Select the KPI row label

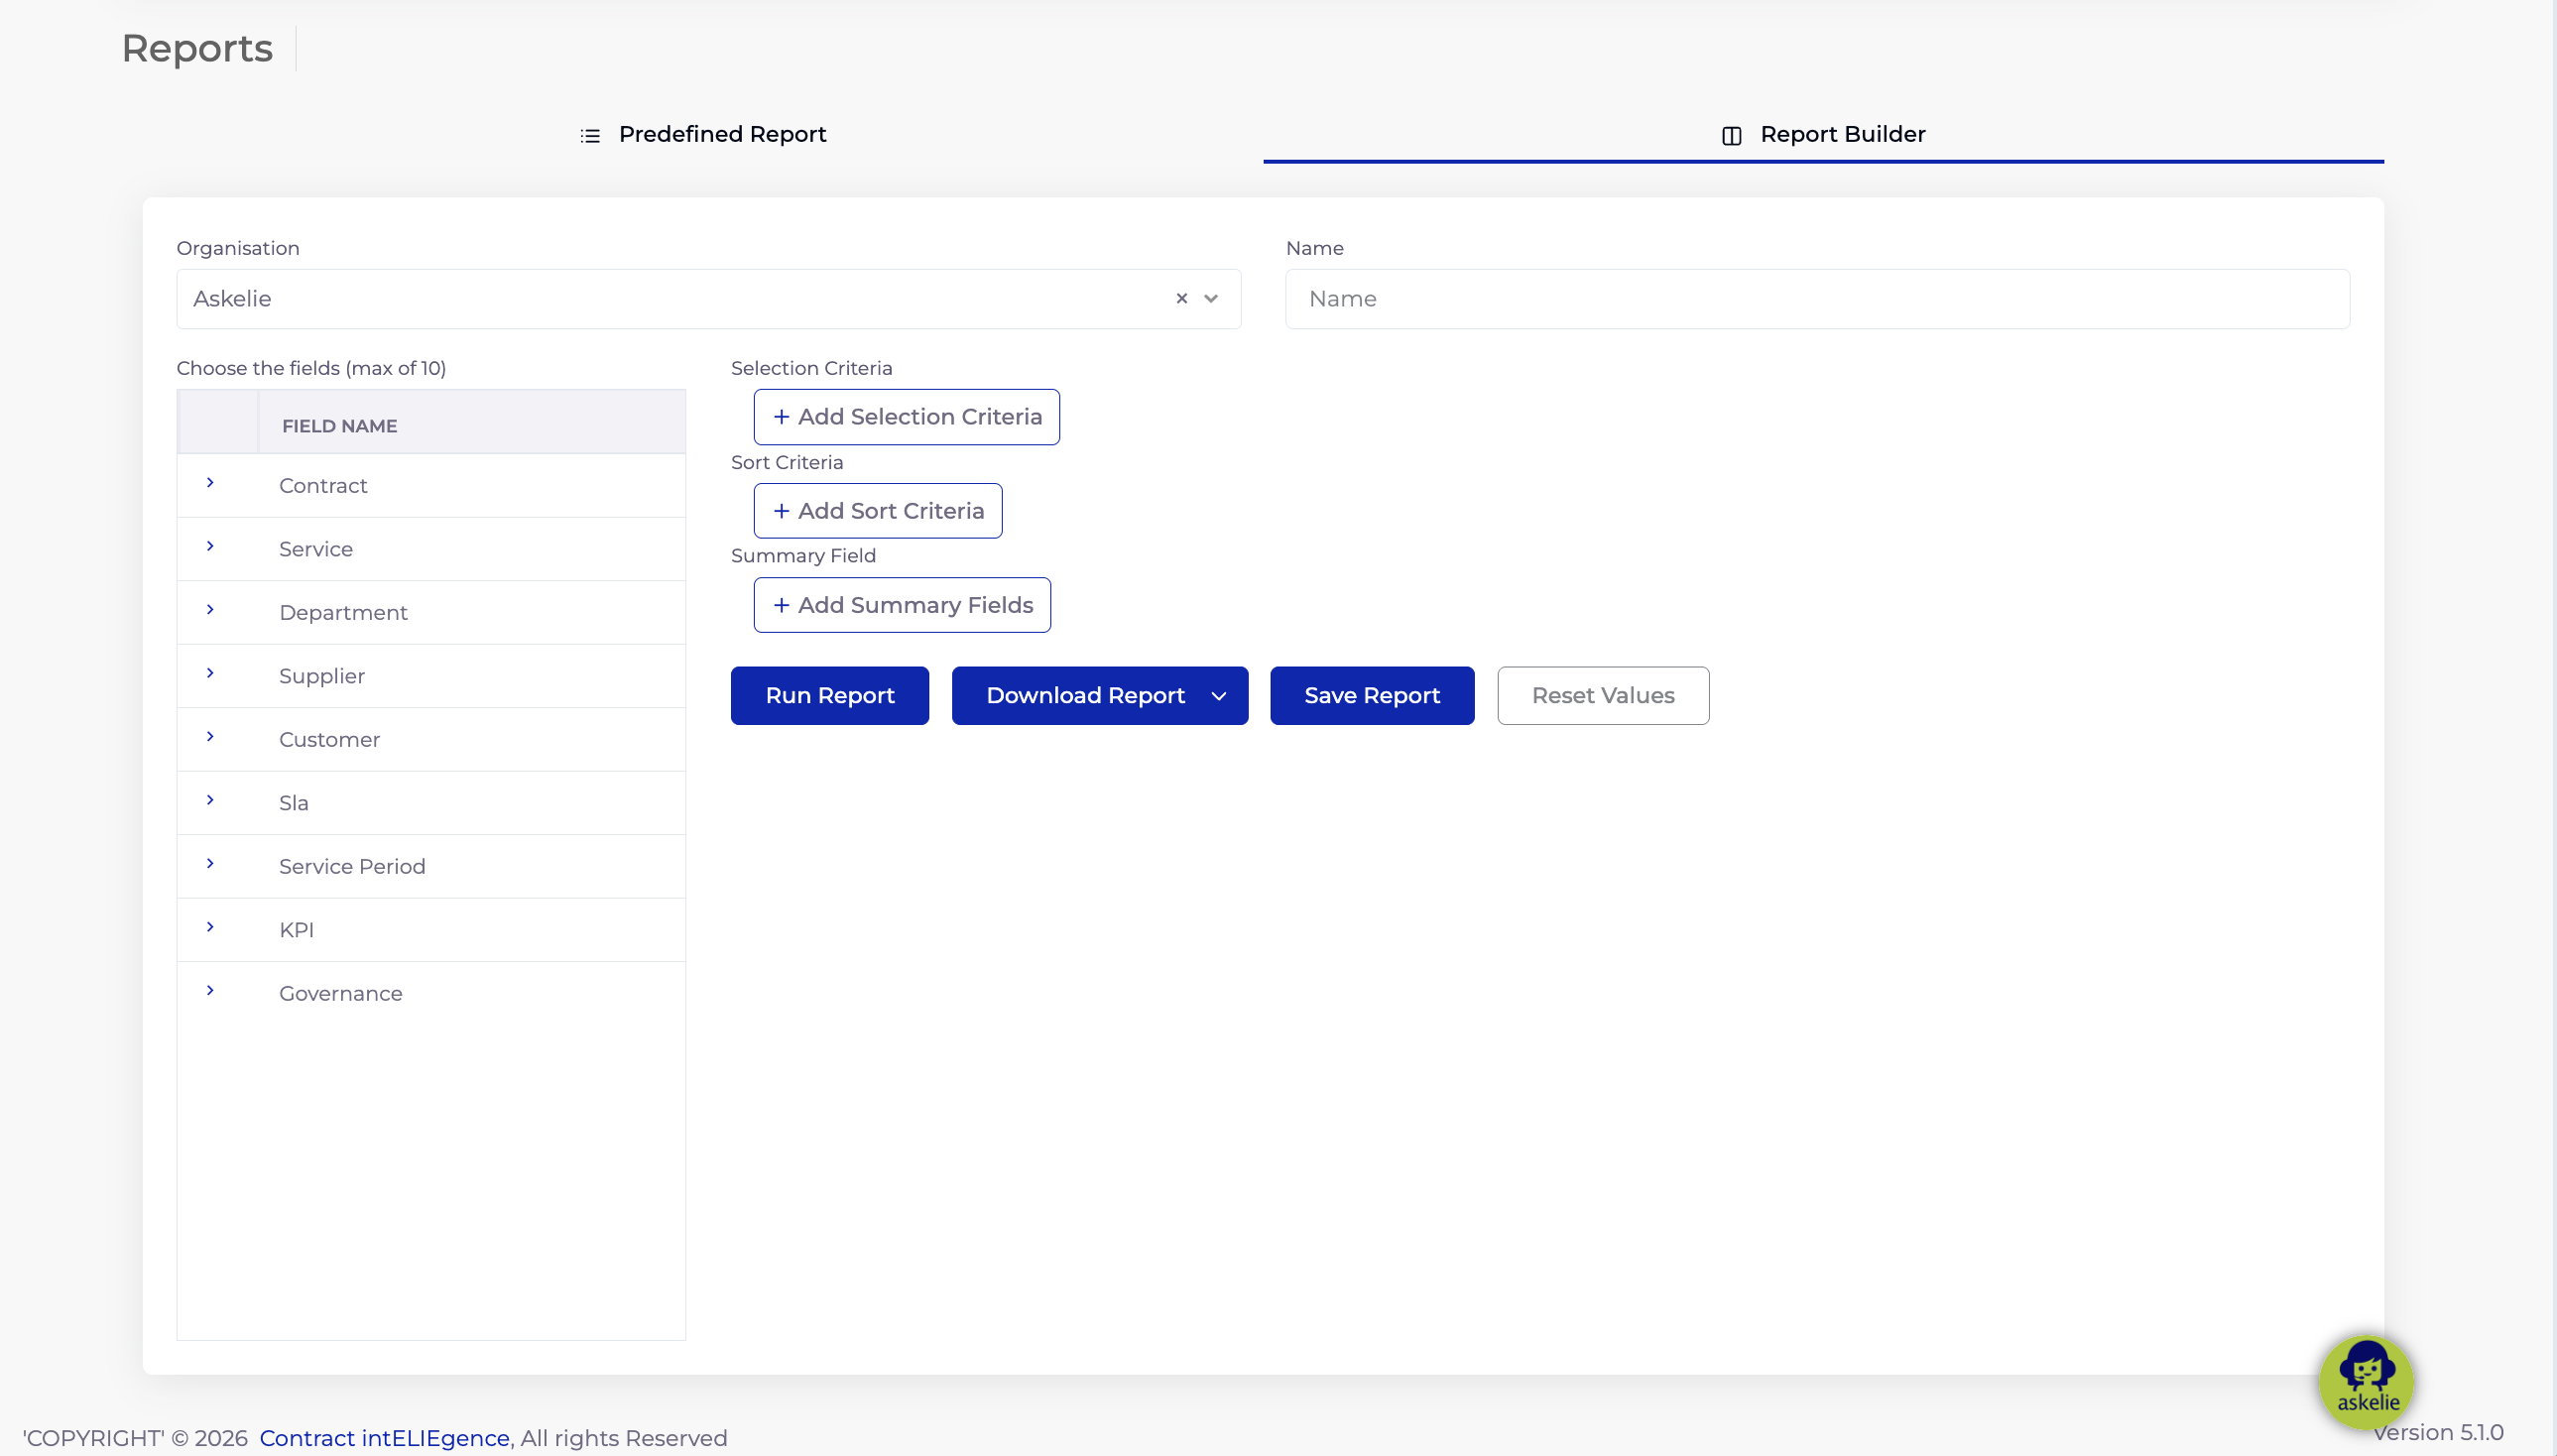point(296,930)
